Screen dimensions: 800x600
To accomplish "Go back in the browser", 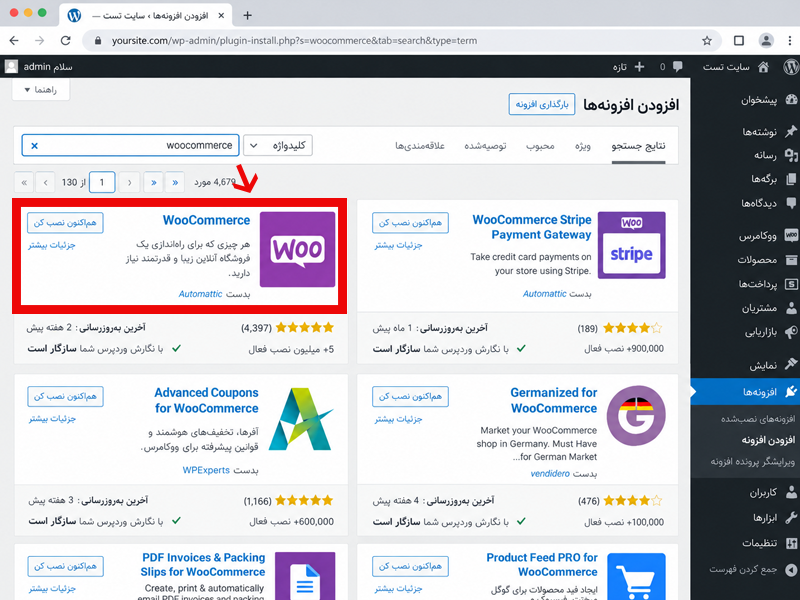I will pos(14,40).
